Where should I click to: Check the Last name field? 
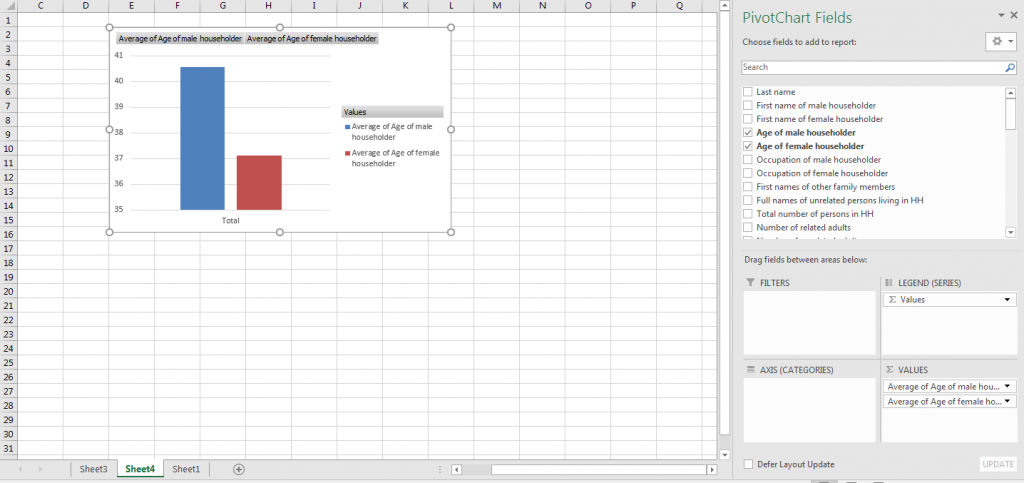point(748,92)
